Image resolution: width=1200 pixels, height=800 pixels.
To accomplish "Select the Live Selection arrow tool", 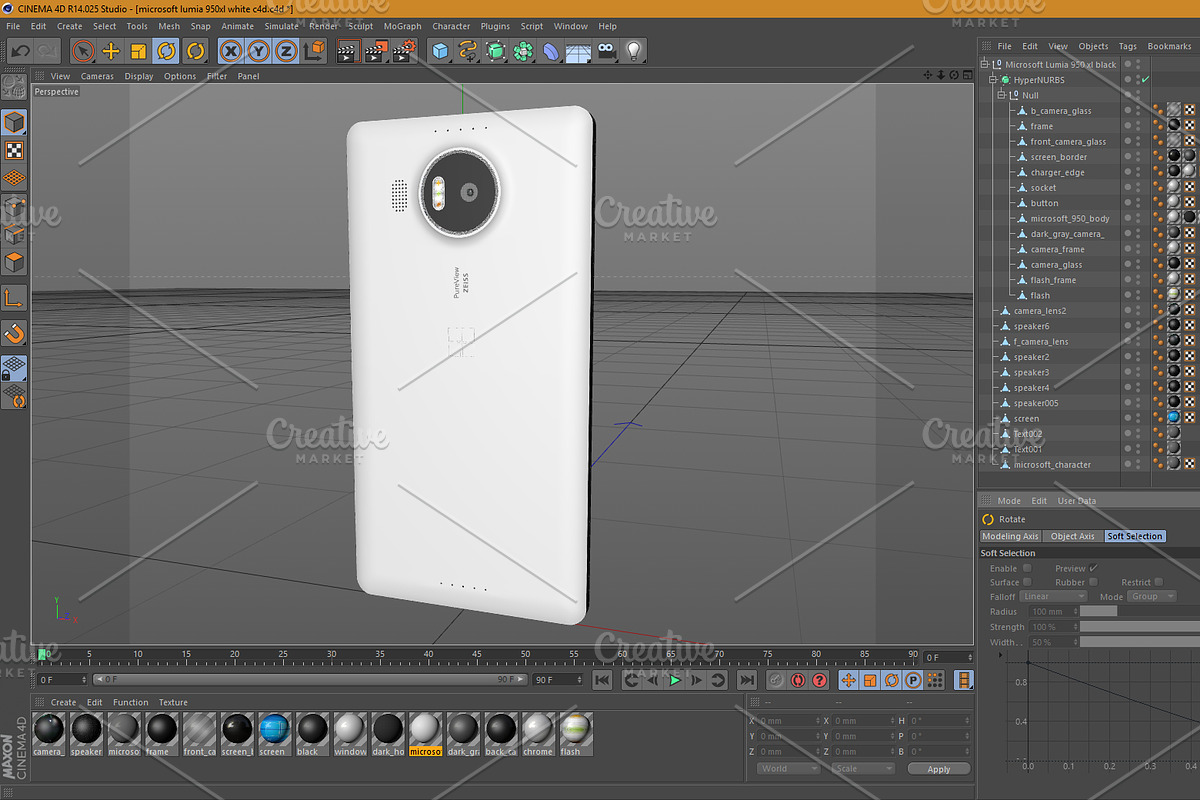I will click(83, 51).
